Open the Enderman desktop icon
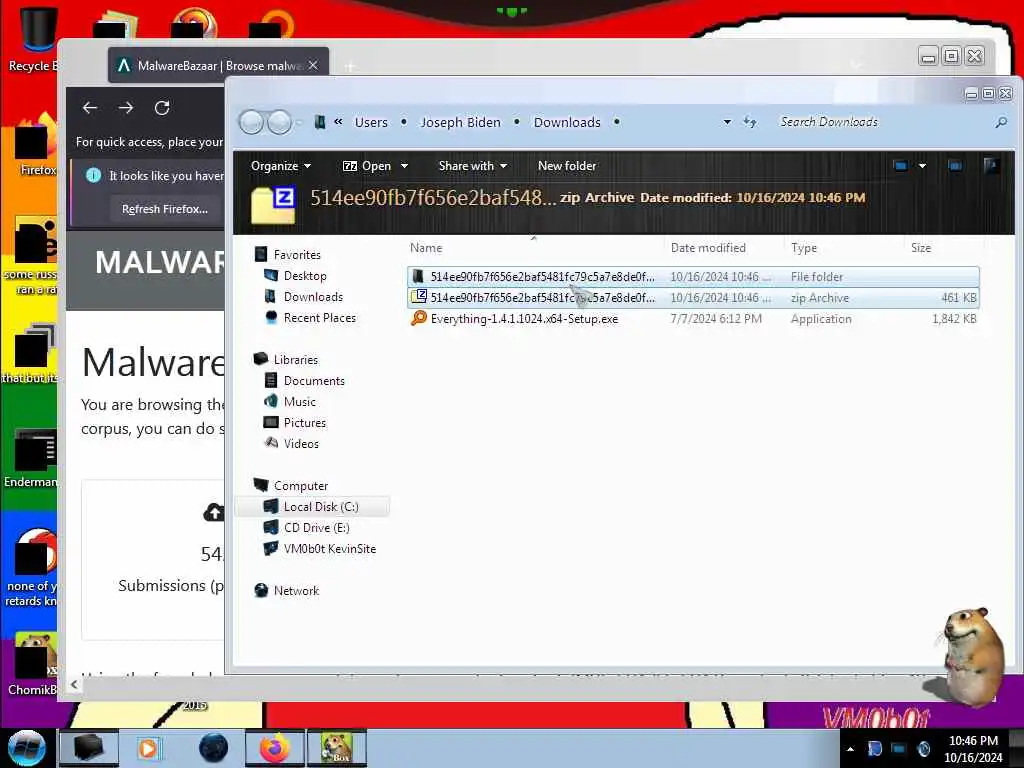 point(30,458)
